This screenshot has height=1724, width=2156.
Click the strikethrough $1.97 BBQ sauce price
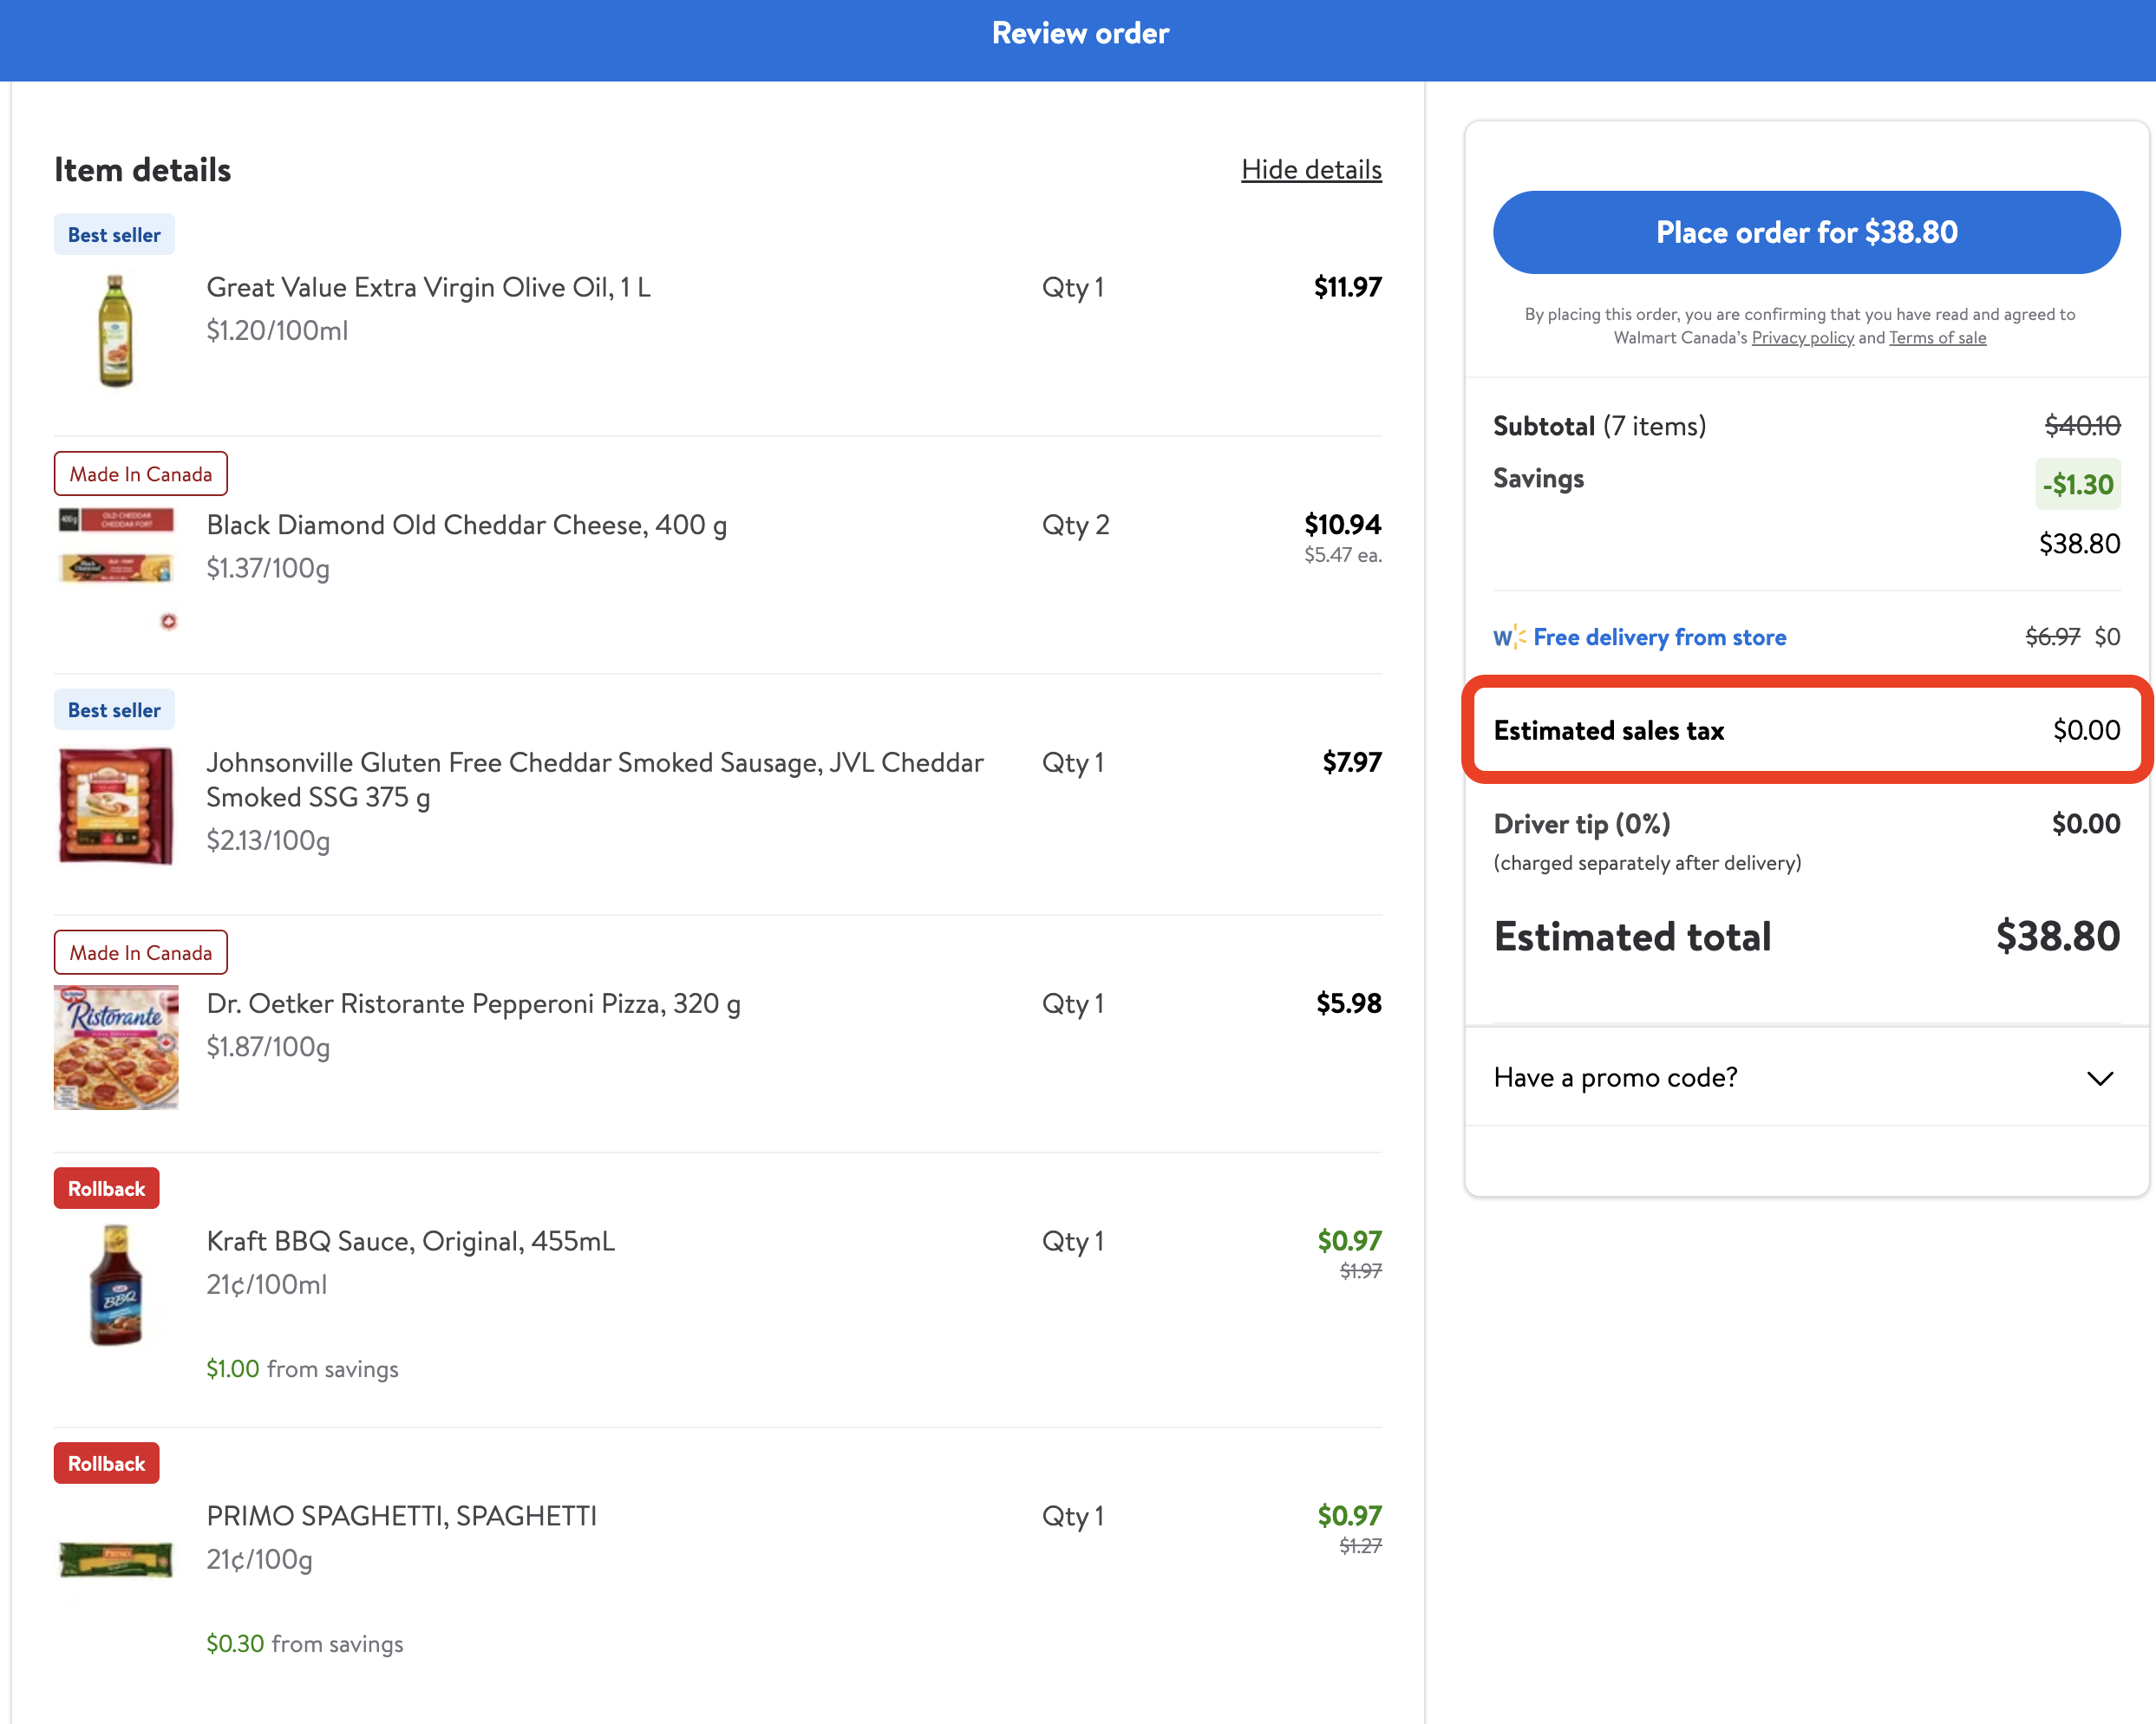[x=1360, y=1271]
